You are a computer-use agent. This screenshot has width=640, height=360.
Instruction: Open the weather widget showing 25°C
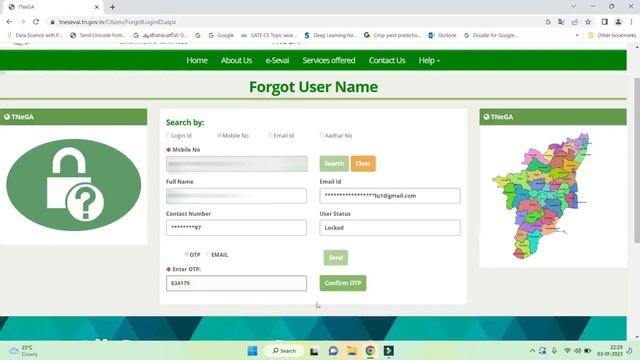[24, 351]
